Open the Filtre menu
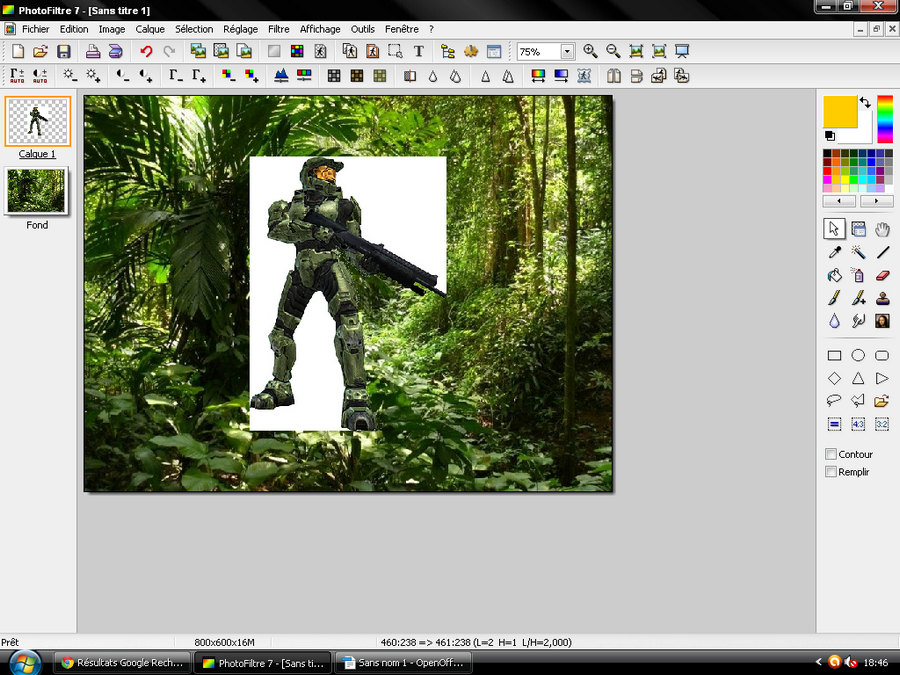Image resolution: width=900 pixels, height=675 pixels. coord(278,29)
